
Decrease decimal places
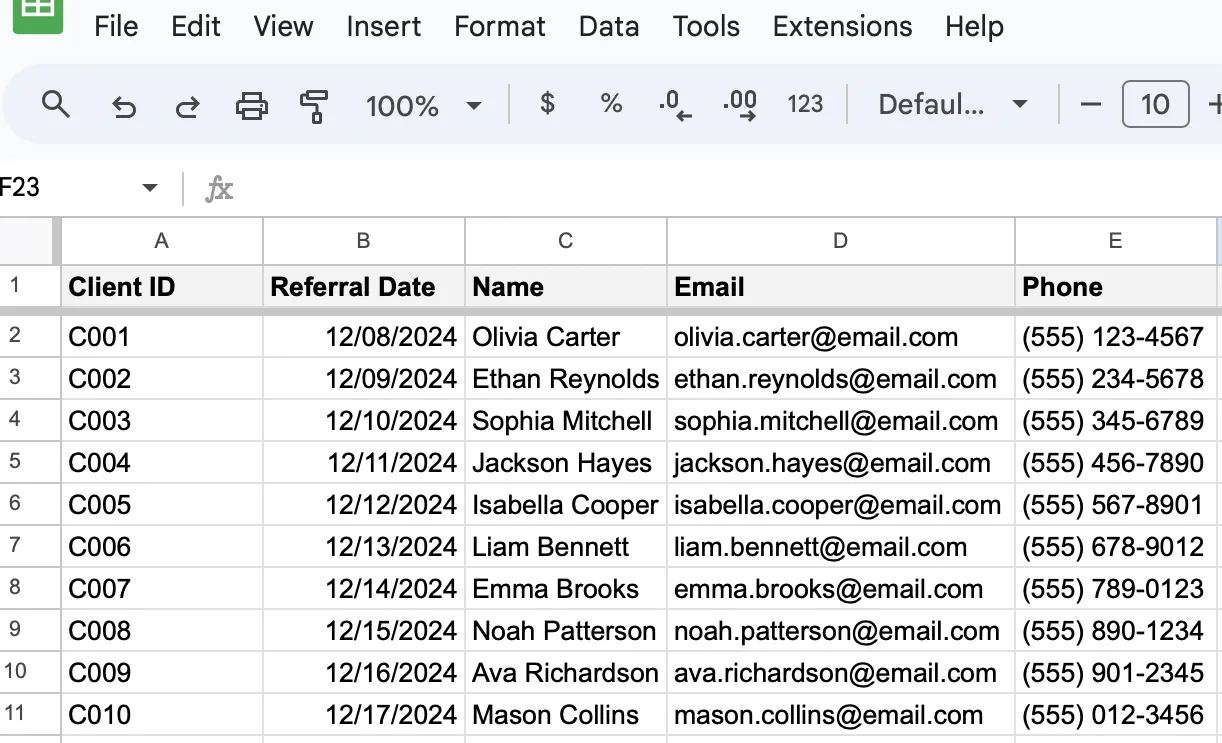tap(676, 104)
